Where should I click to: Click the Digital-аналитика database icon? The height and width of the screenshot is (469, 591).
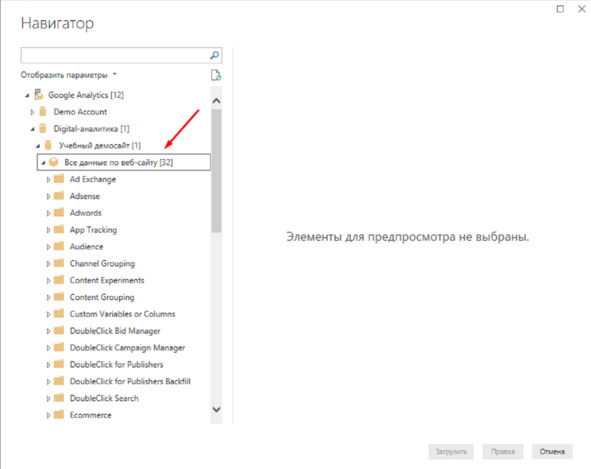[x=43, y=129]
